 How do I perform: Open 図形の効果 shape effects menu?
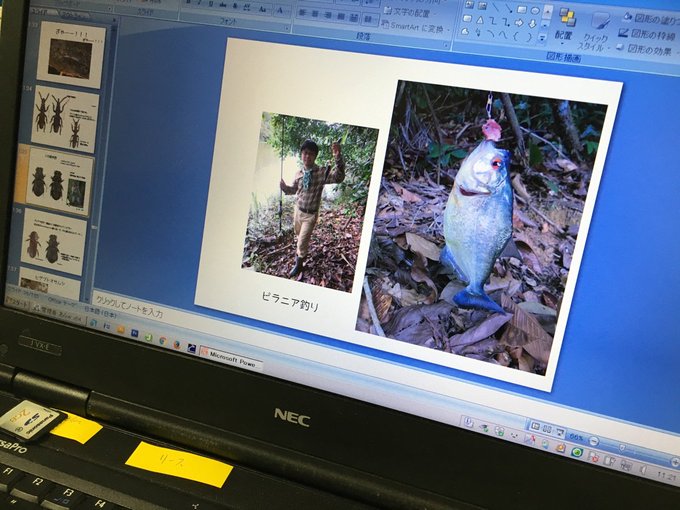pos(645,49)
